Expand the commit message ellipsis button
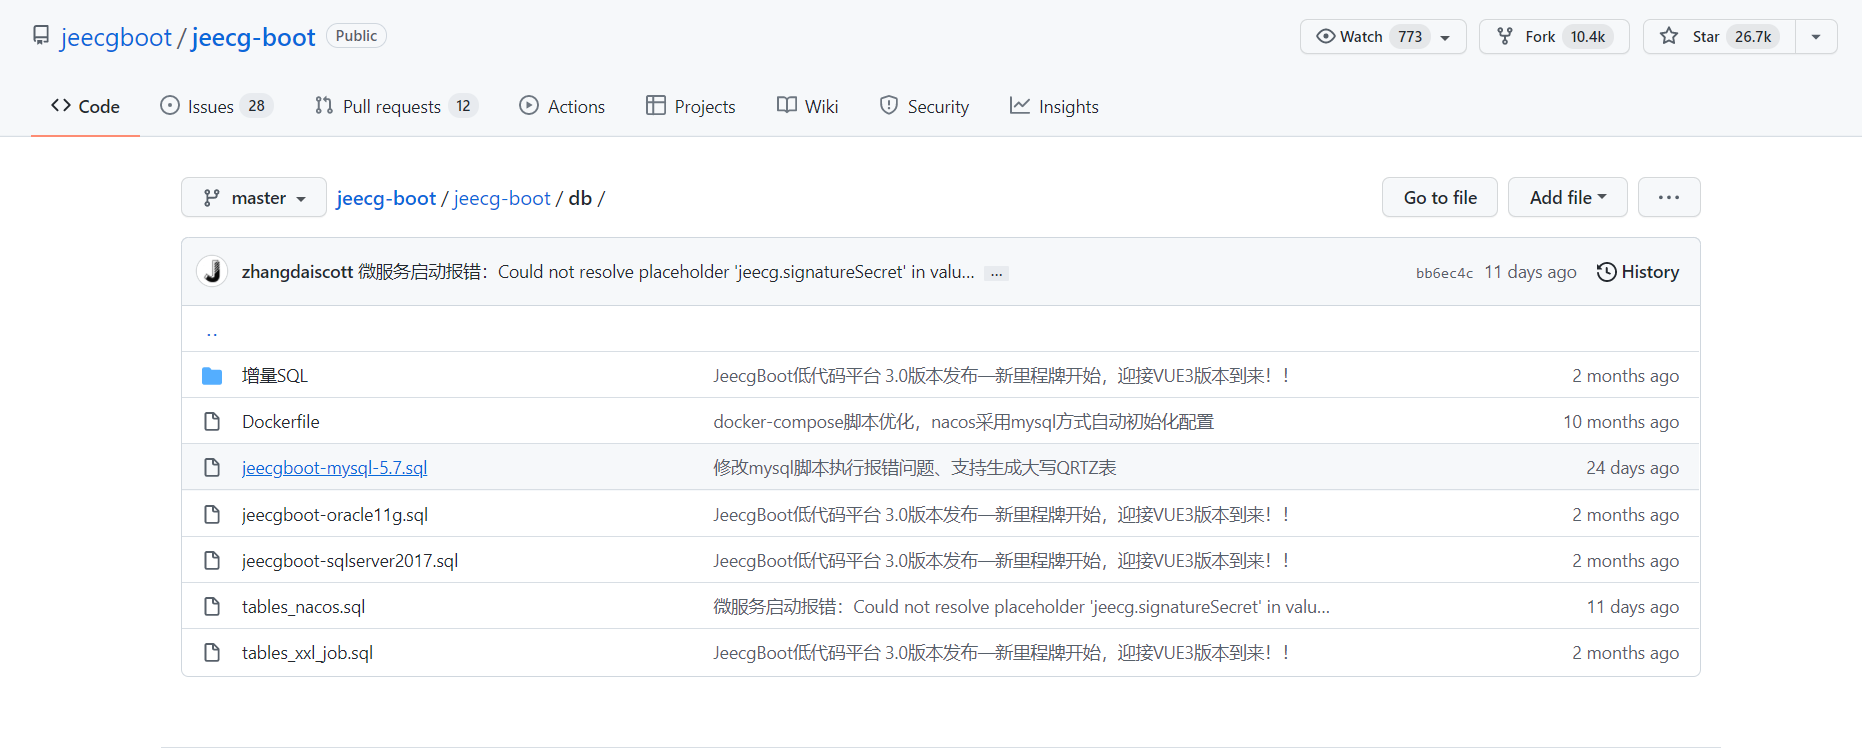The height and width of the screenshot is (756, 1862). [996, 273]
